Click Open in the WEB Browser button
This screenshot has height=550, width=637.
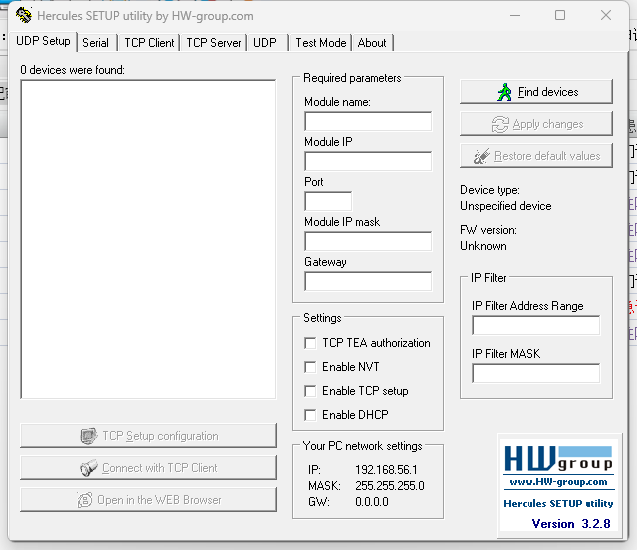149,500
